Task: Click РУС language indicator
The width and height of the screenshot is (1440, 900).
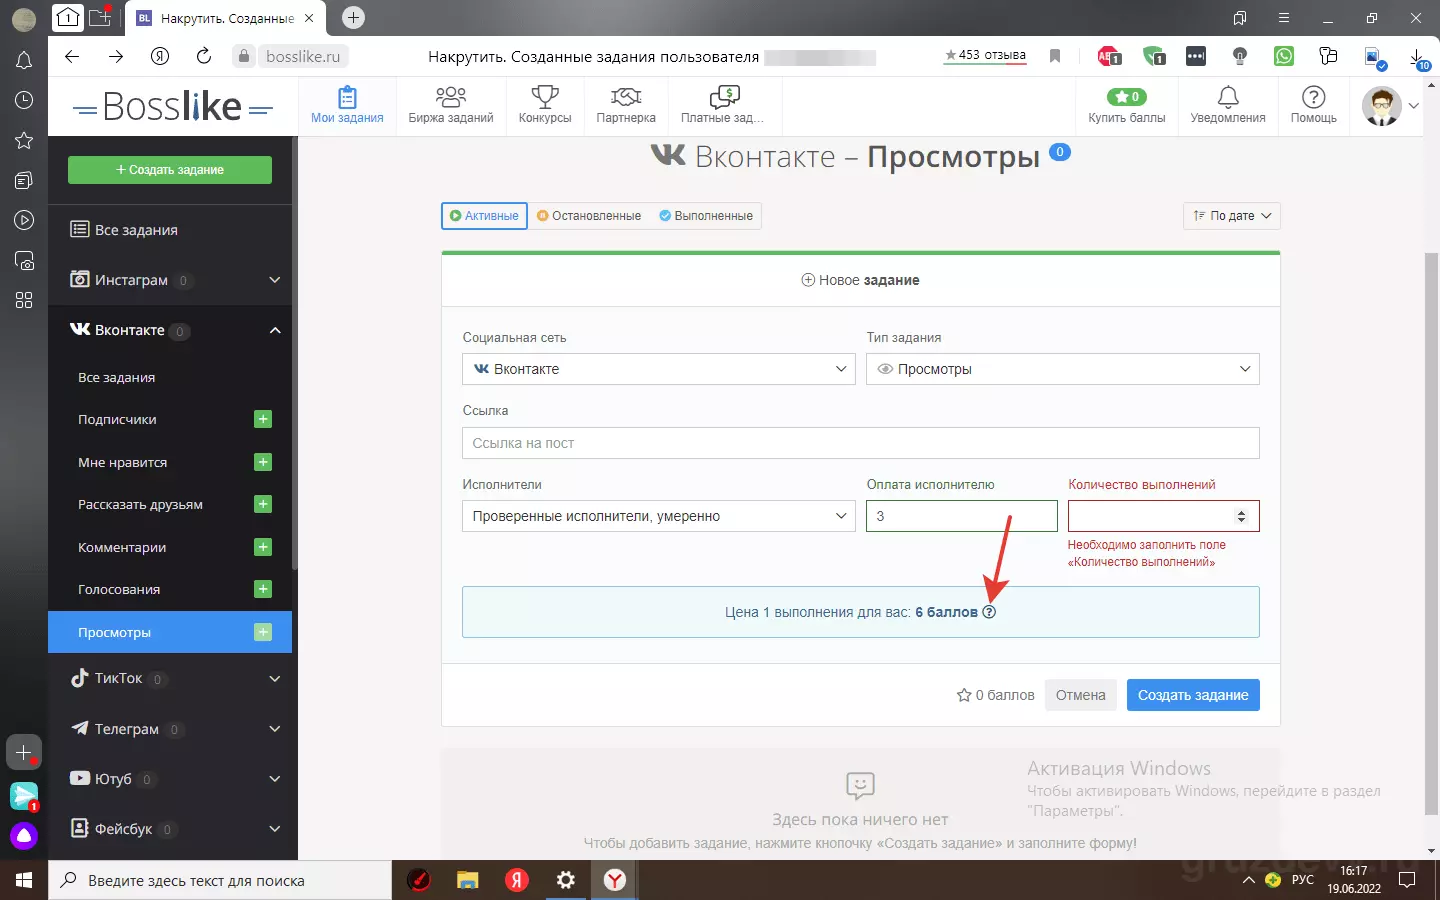Action: [1303, 880]
